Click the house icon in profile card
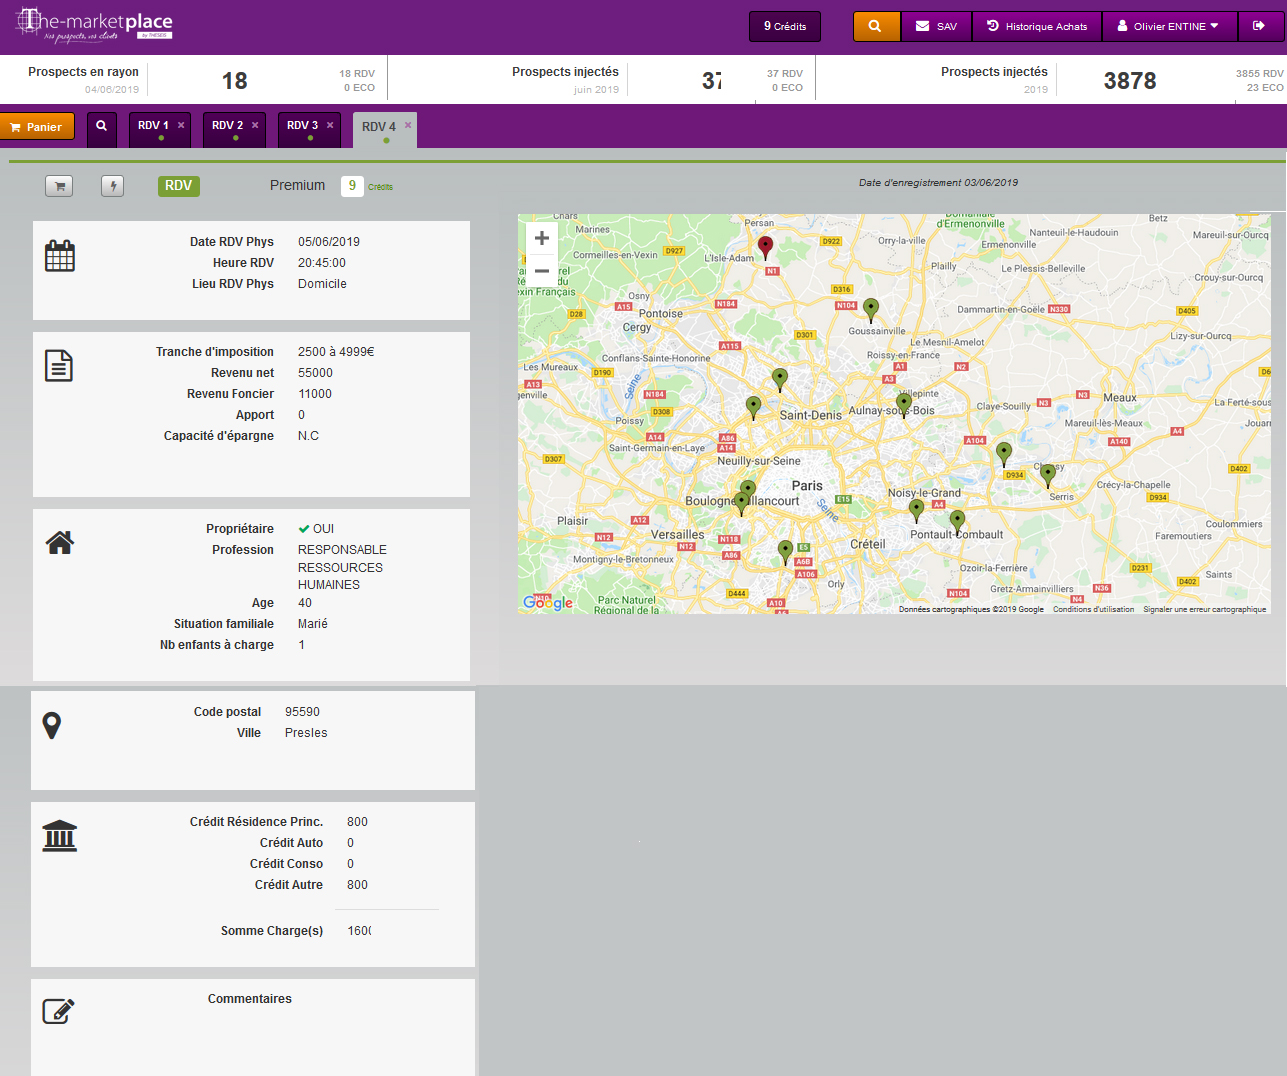Viewport: 1287px width, 1076px height. (60, 542)
